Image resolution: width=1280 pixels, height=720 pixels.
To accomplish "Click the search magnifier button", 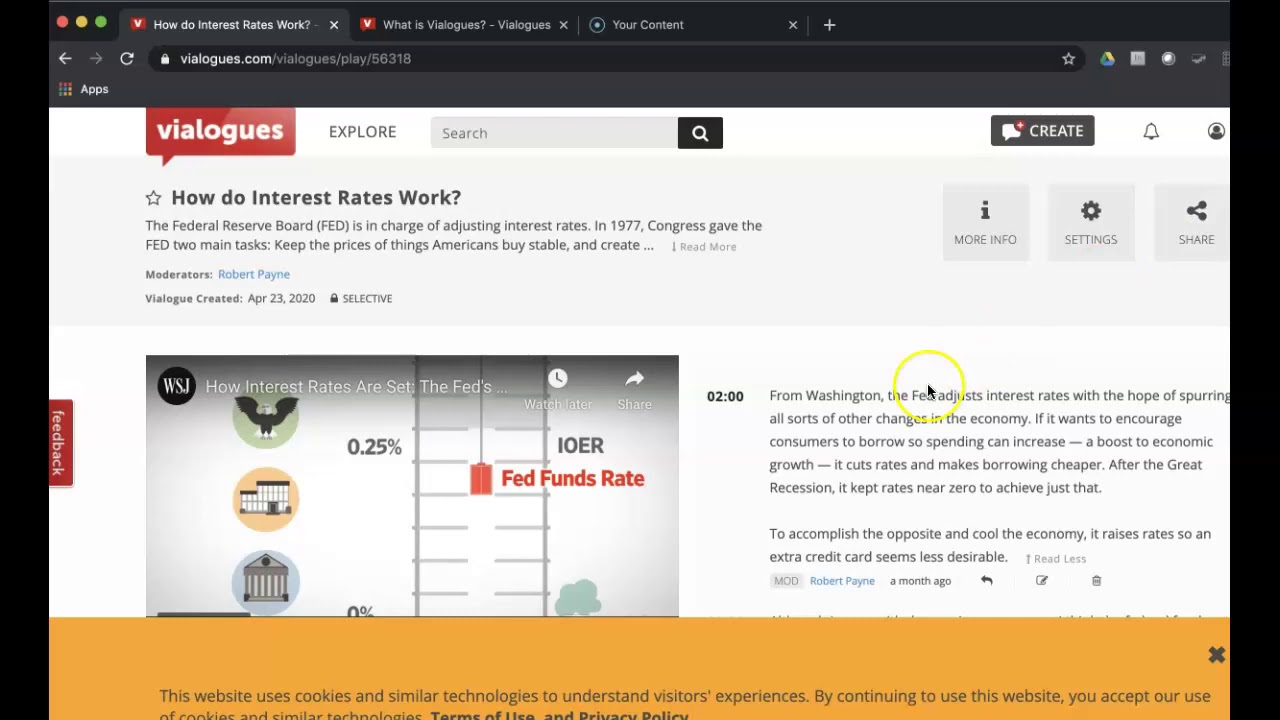I will coord(700,133).
